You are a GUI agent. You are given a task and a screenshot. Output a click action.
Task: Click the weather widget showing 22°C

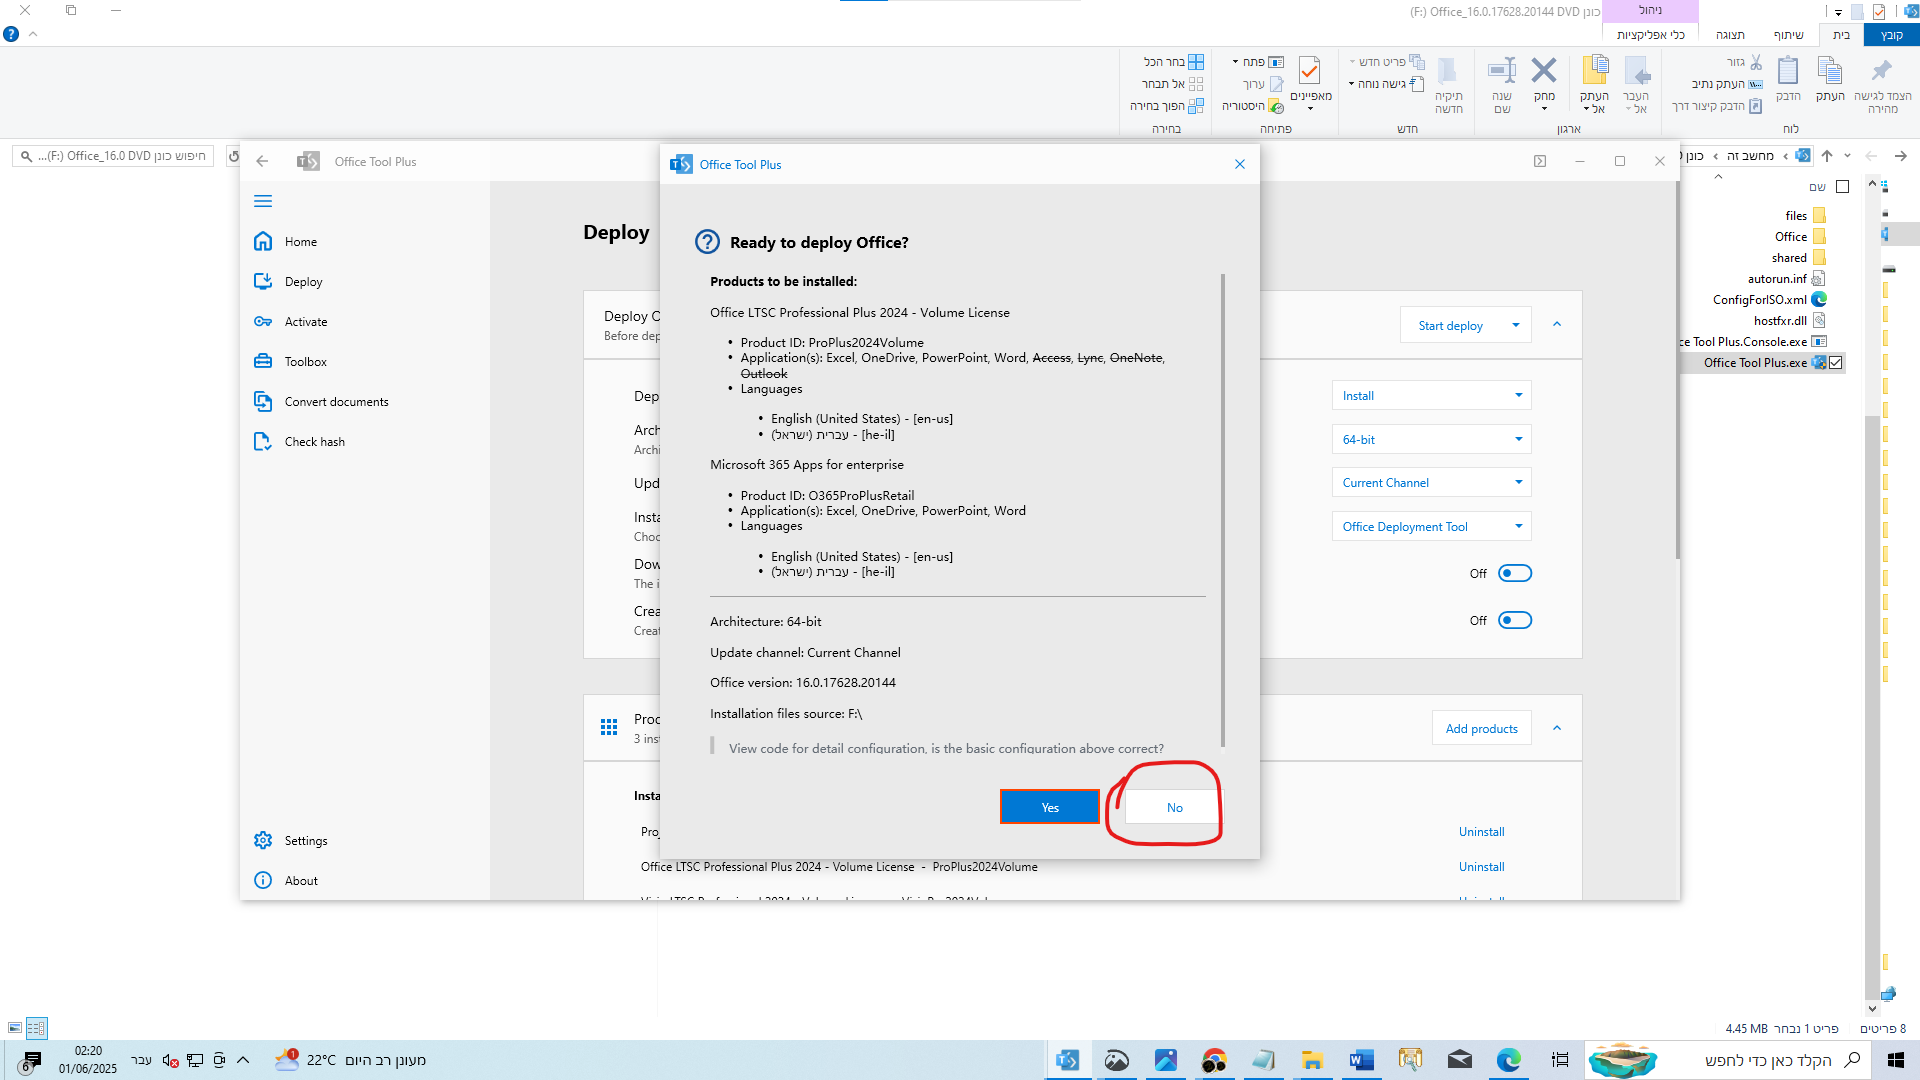(x=350, y=1060)
